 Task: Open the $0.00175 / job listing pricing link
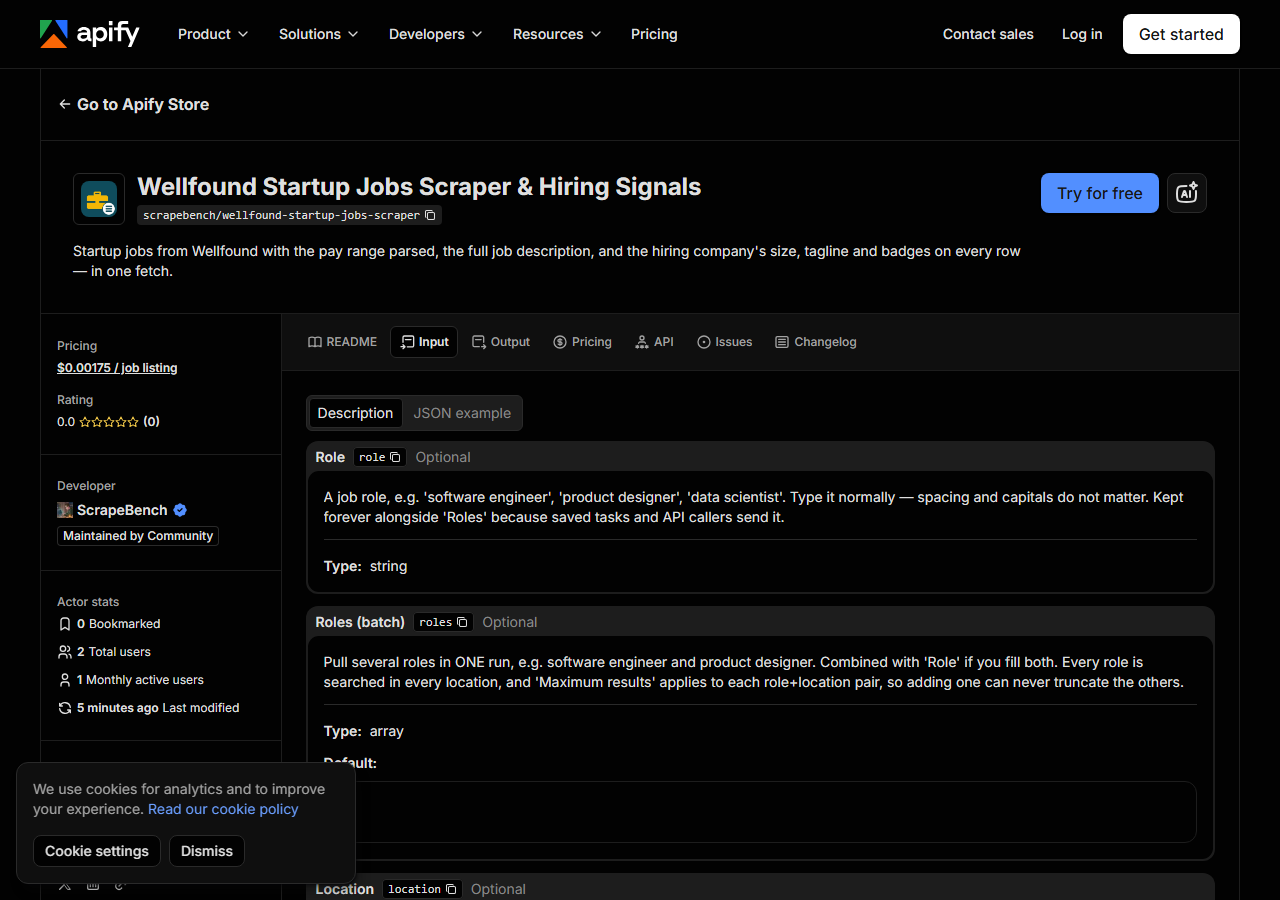117,368
